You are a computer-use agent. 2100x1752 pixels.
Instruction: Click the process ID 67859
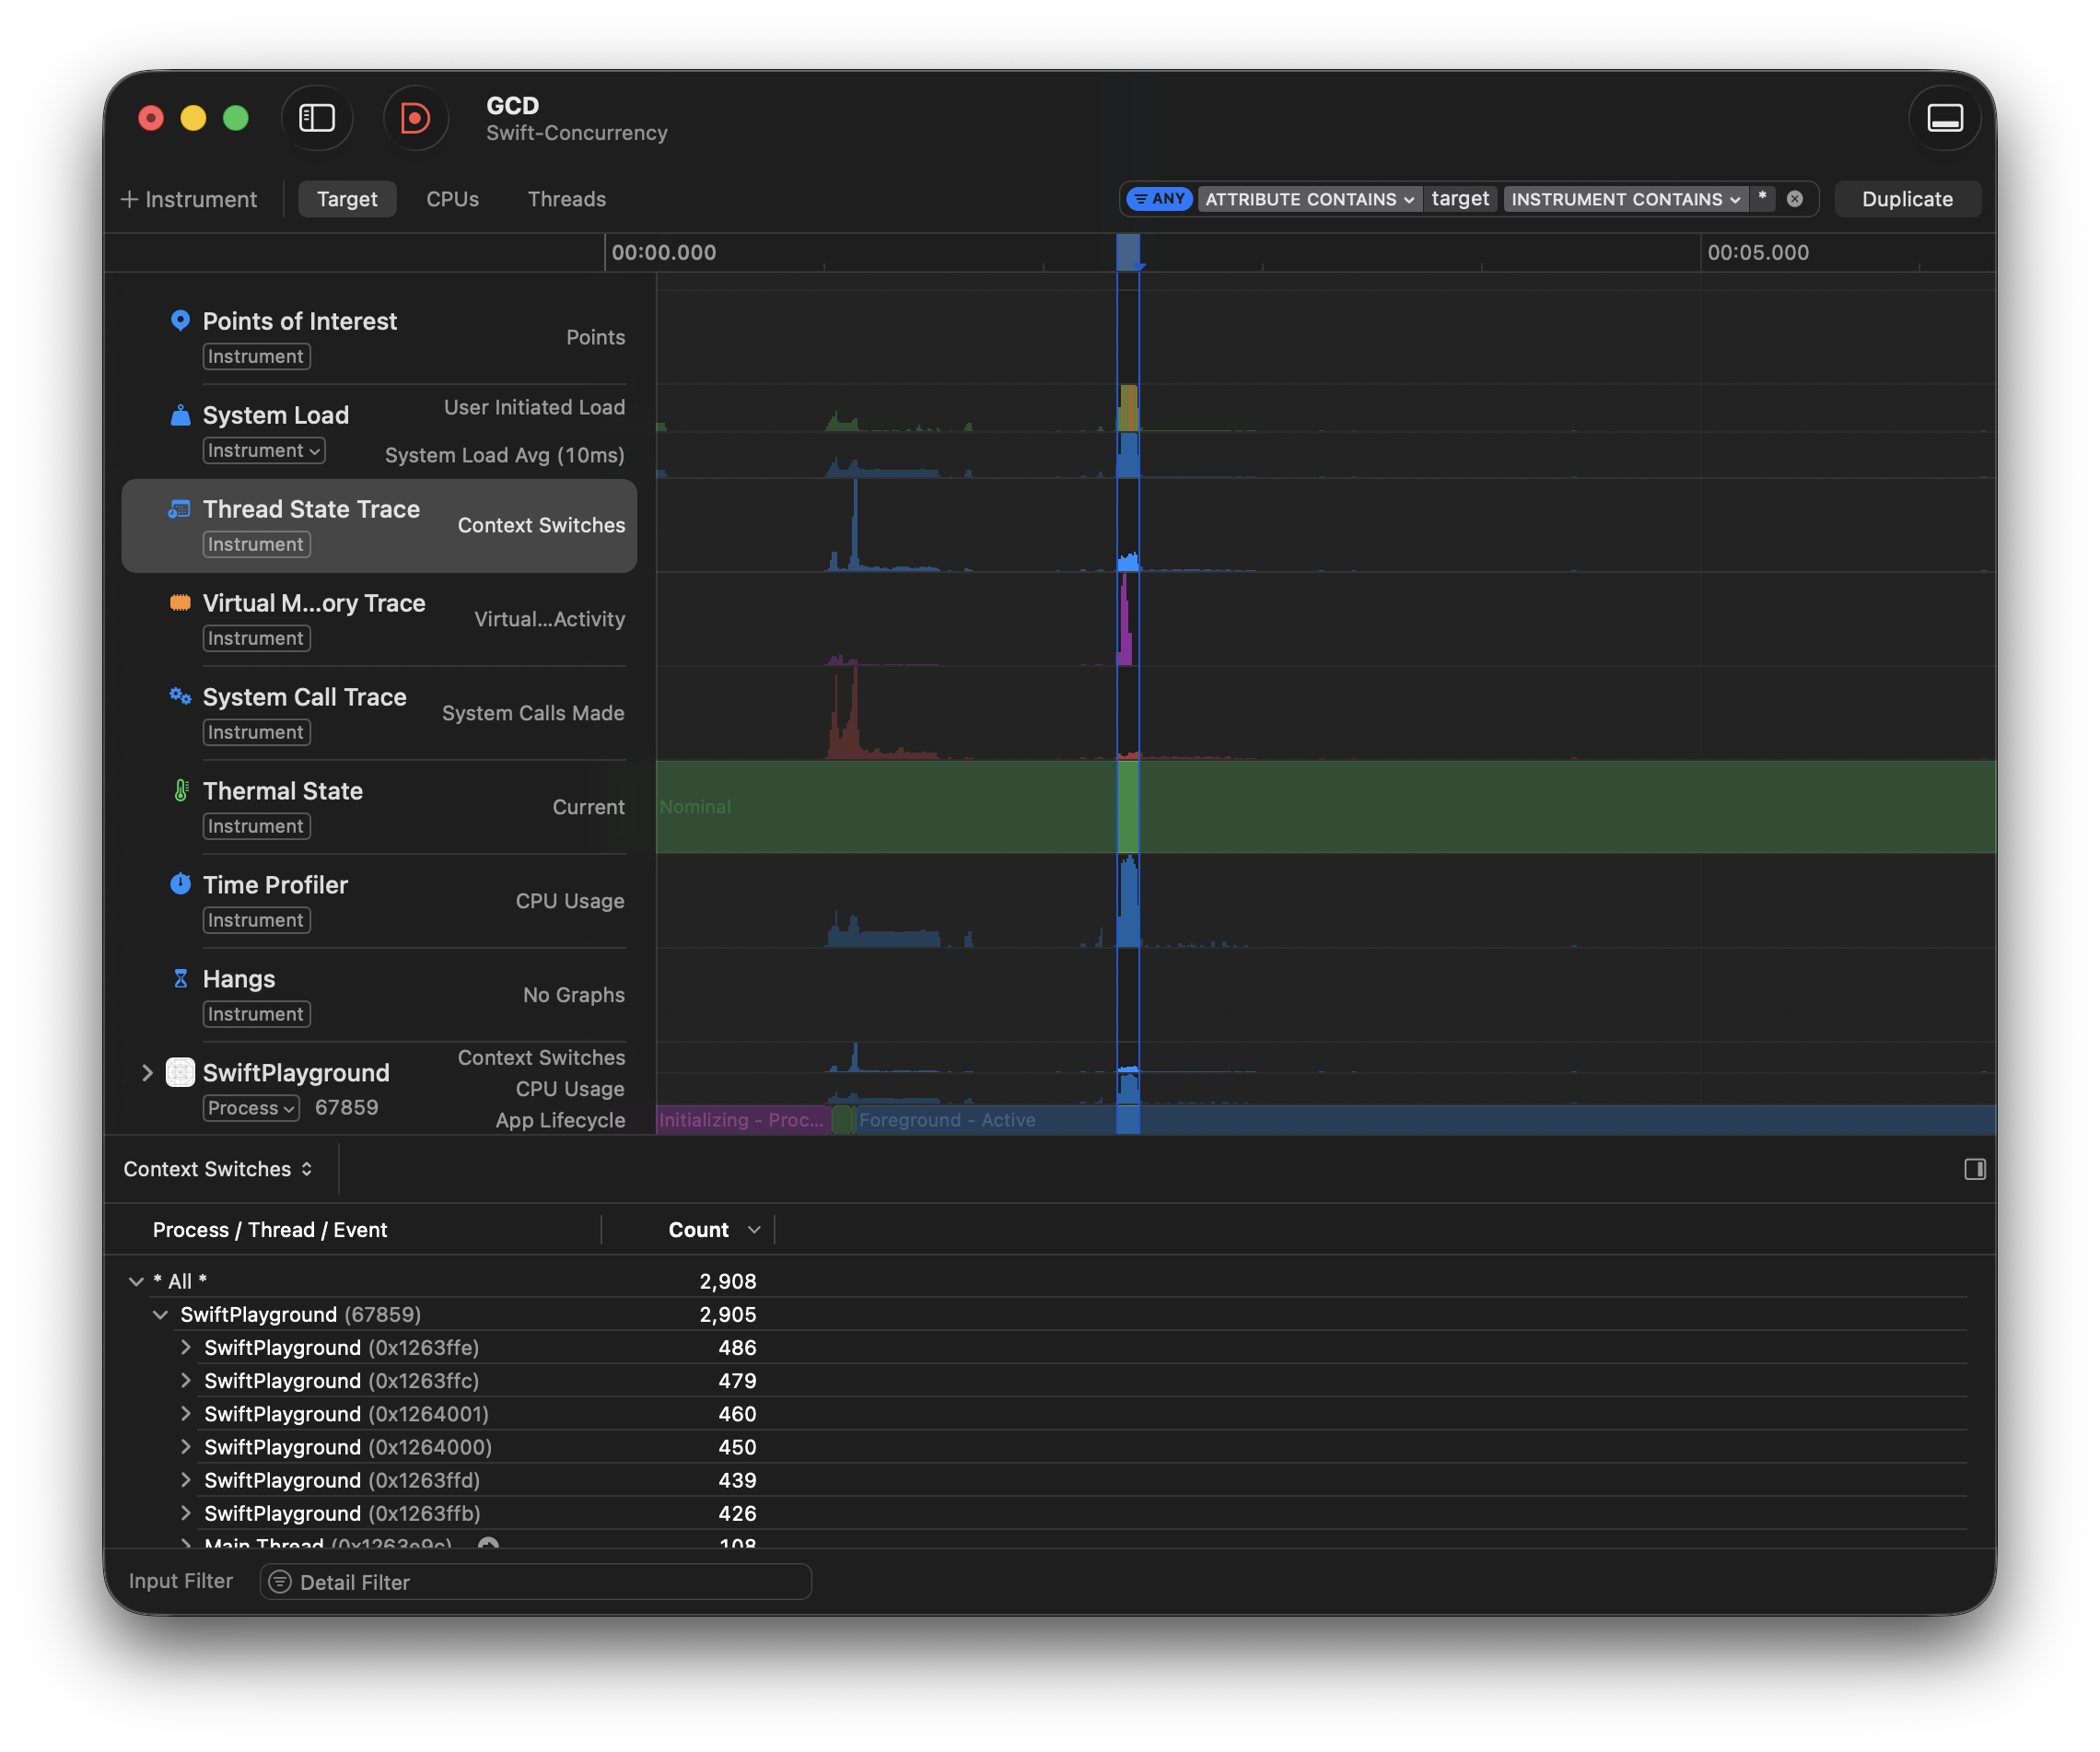(x=346, y=1107)
